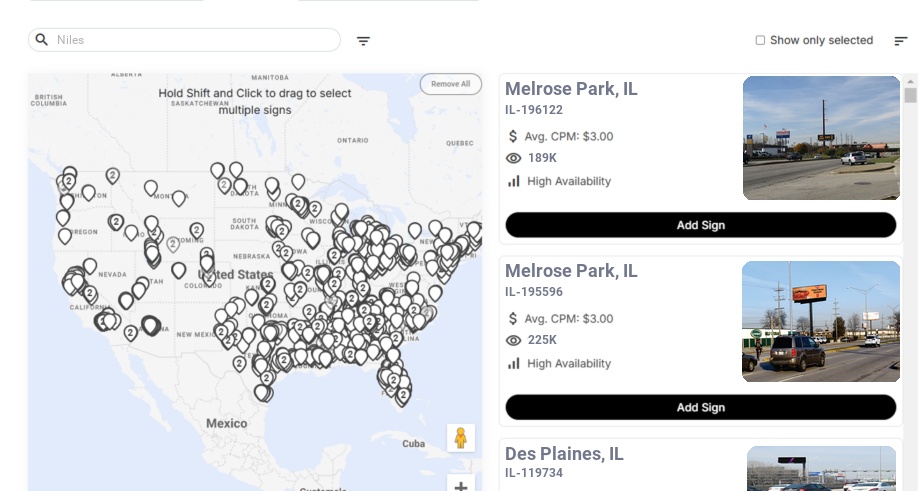Click the impressions eye icon for IL-195596
Image resolution: width=920 pixels, height=491 pixels.
click(x=514, y=340)
